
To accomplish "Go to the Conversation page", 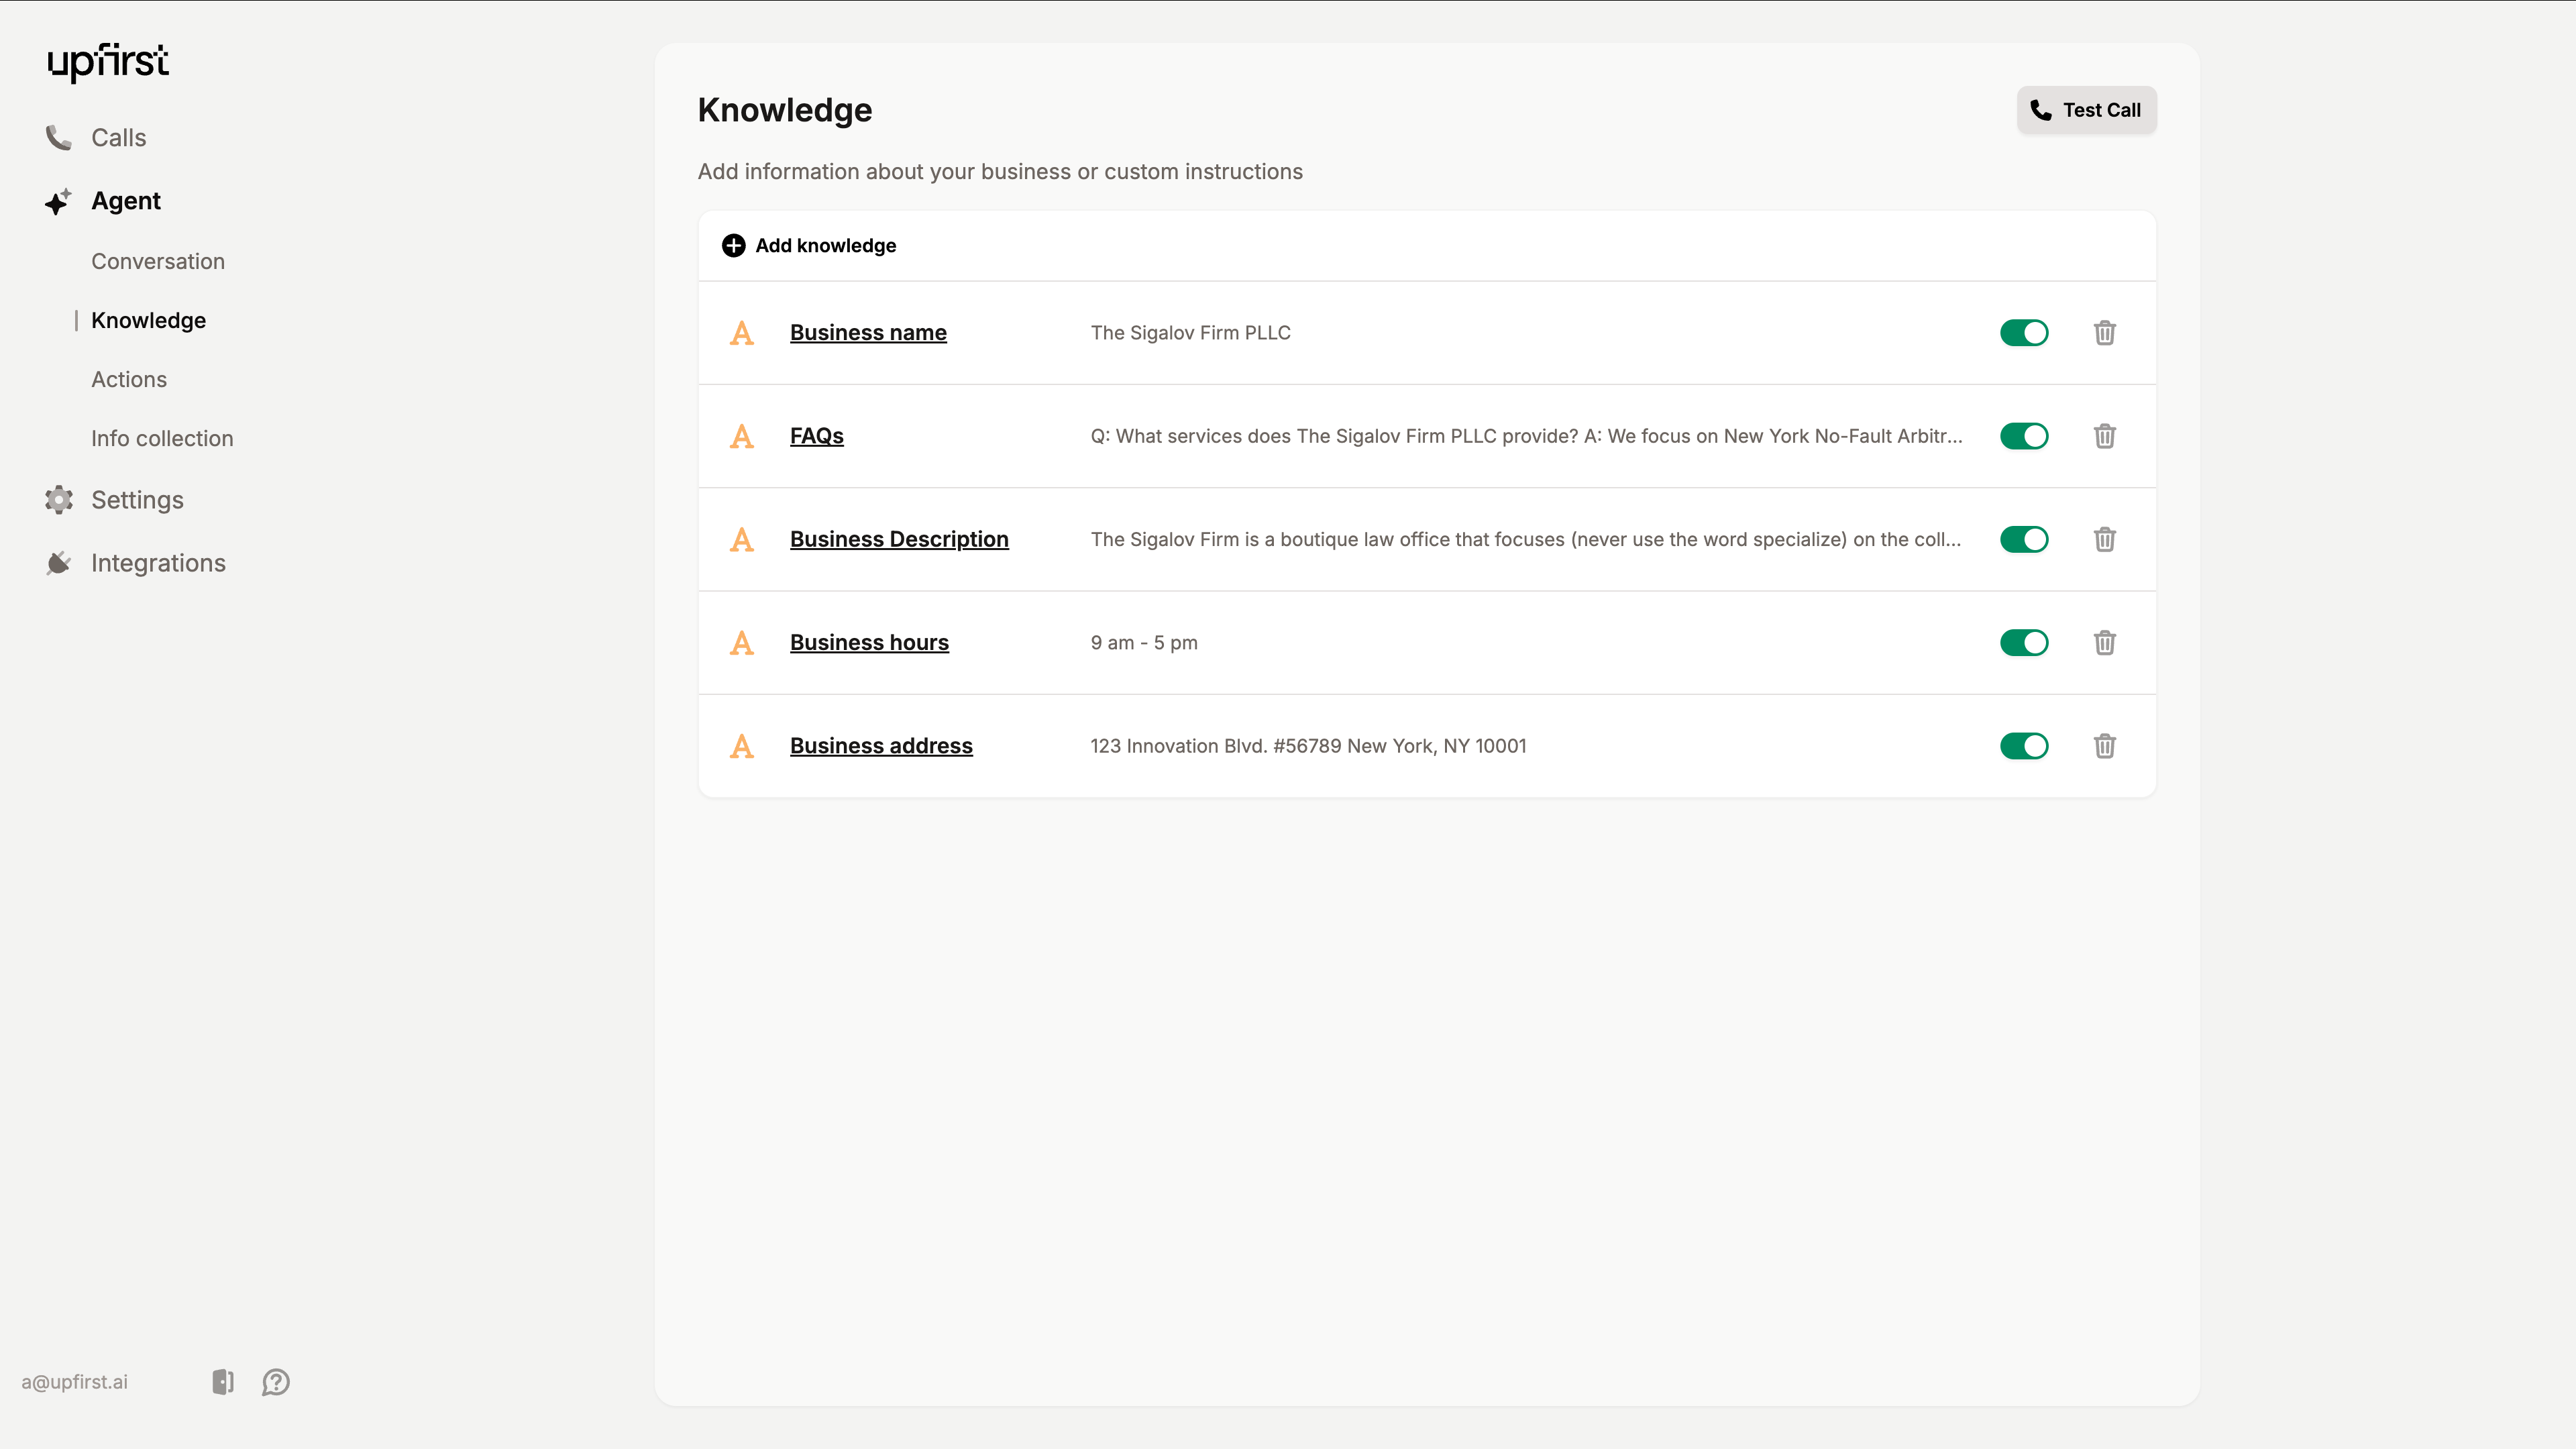I will (x=158, y=262).
